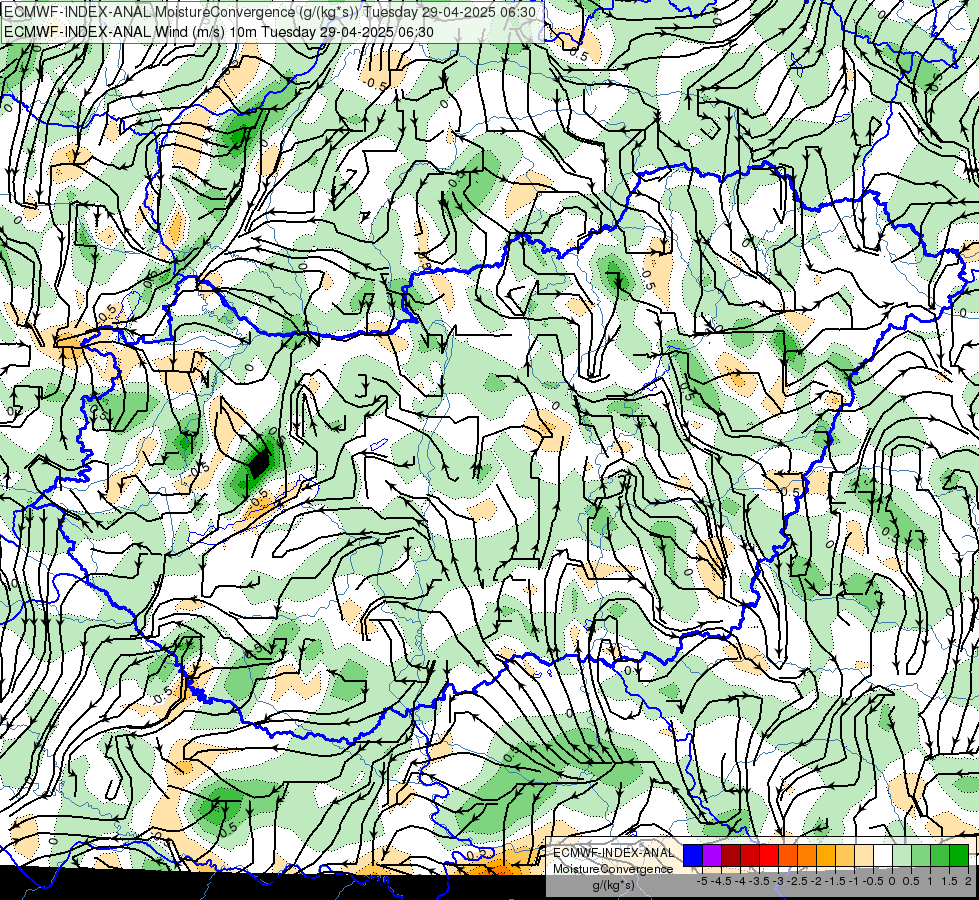Click the purple legend swatch
The width and height of the screenshot is (979, 900).
tap(712, 855)
